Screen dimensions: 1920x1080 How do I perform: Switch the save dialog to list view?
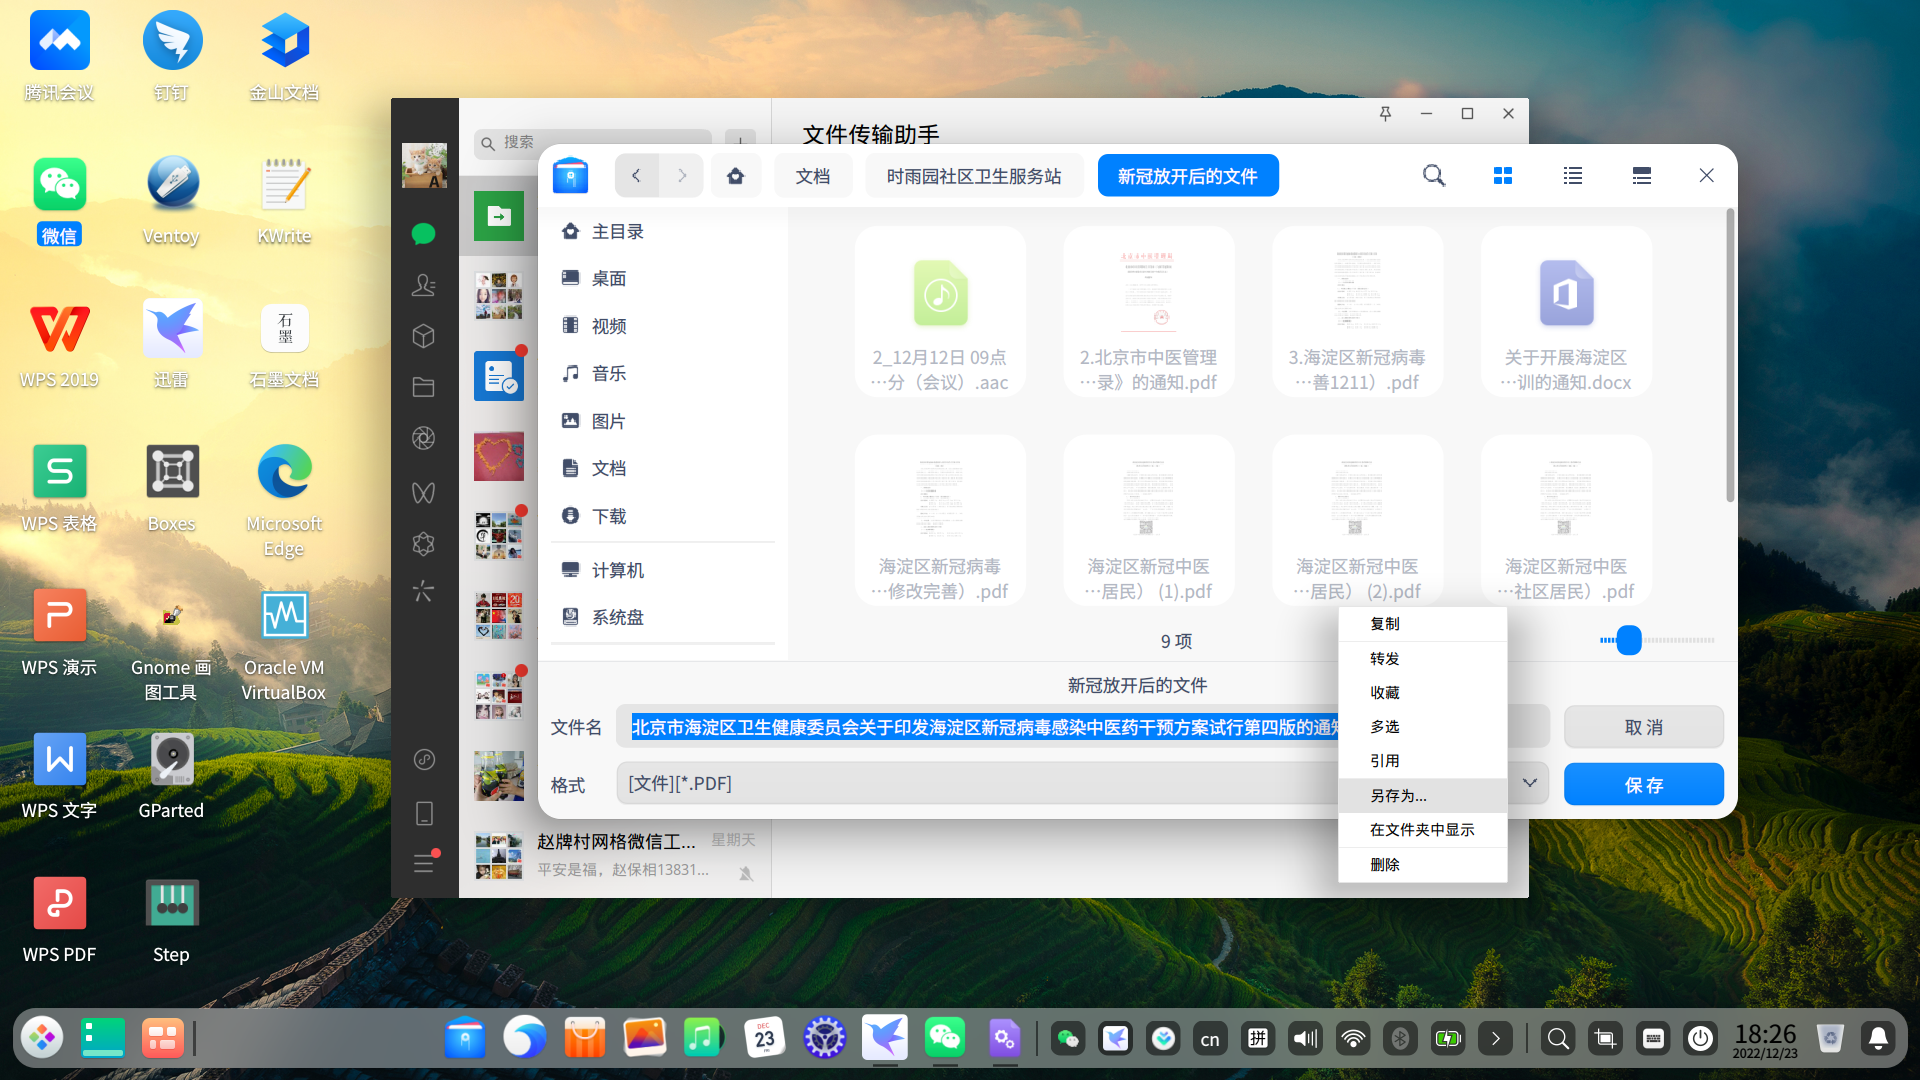1572,175
